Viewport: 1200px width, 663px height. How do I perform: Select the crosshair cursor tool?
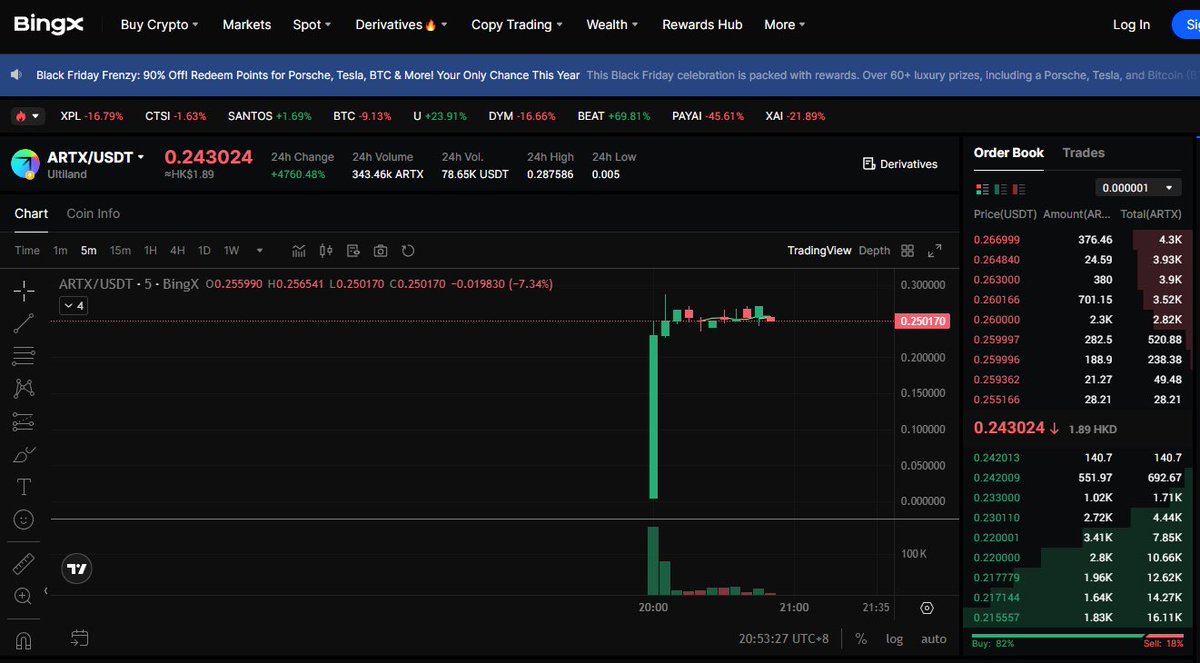tap(24, 291)
